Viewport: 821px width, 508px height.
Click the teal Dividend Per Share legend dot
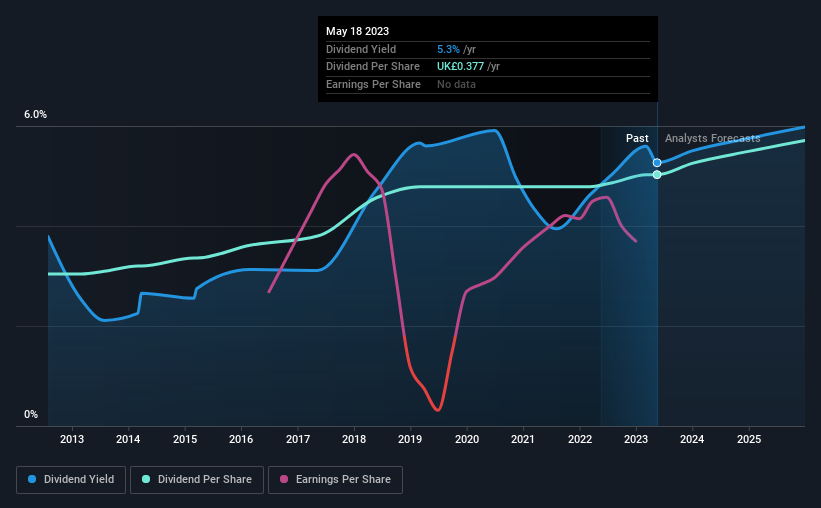pos(146,479)
